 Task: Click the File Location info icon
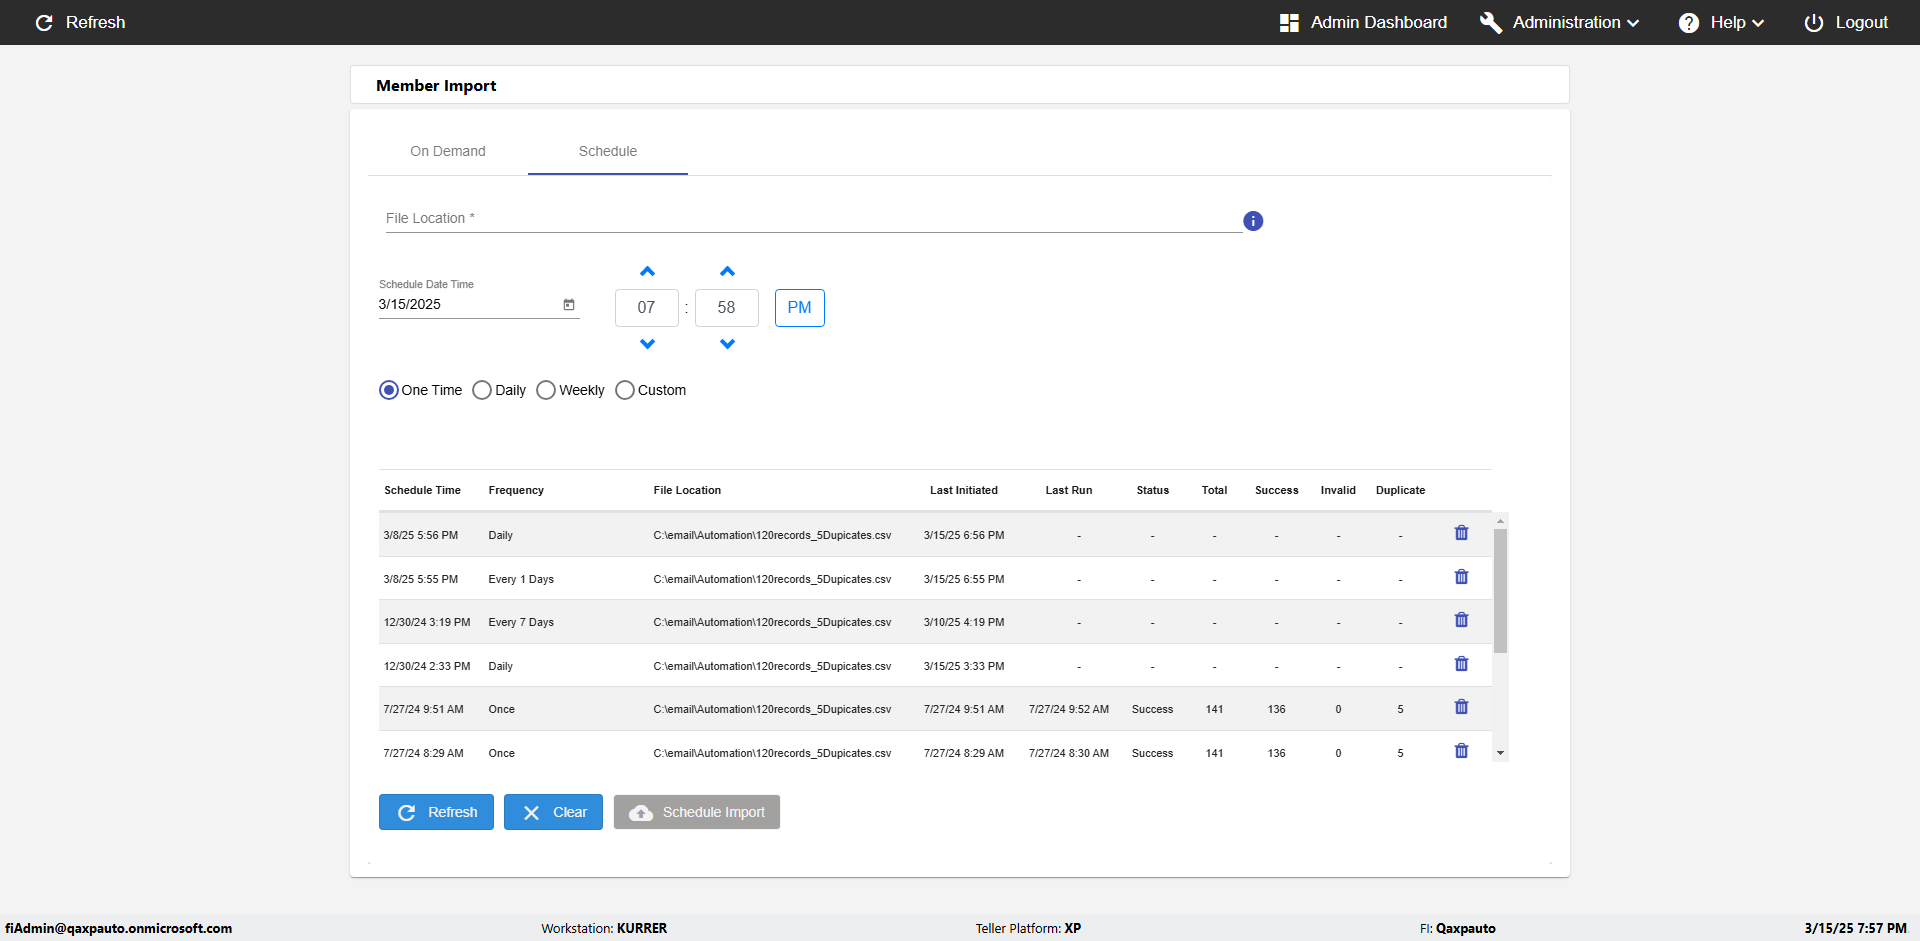(1252, 221)
